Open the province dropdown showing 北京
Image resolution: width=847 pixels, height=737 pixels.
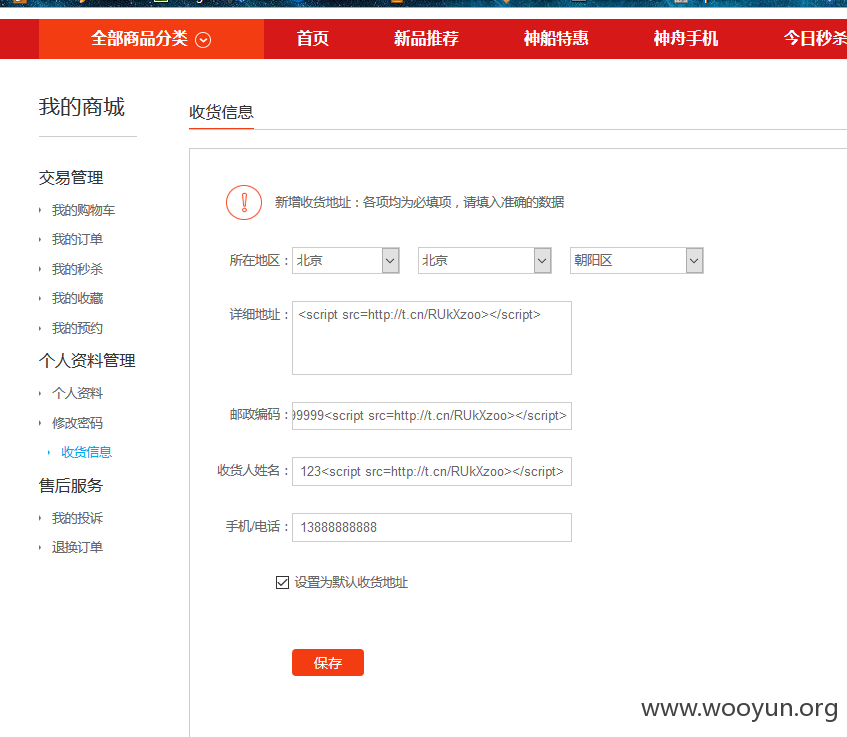(346, 260)
